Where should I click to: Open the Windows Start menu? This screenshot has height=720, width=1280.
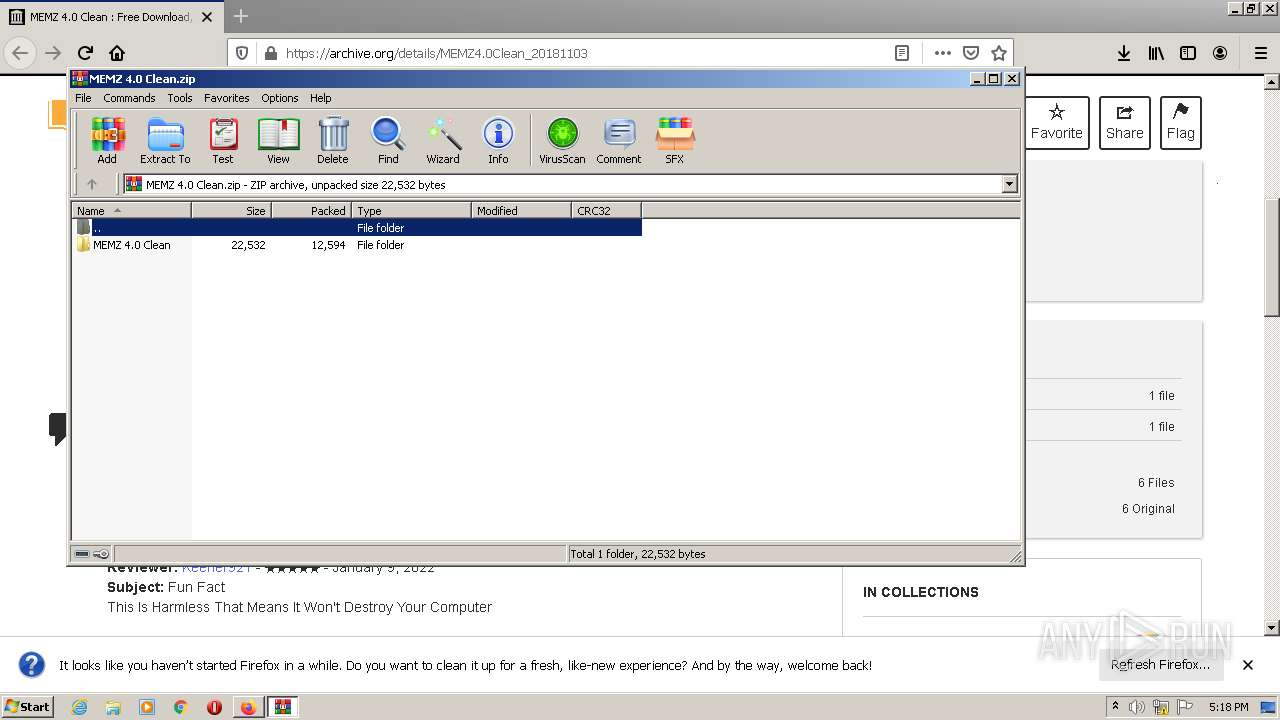[x=28, y=706]
